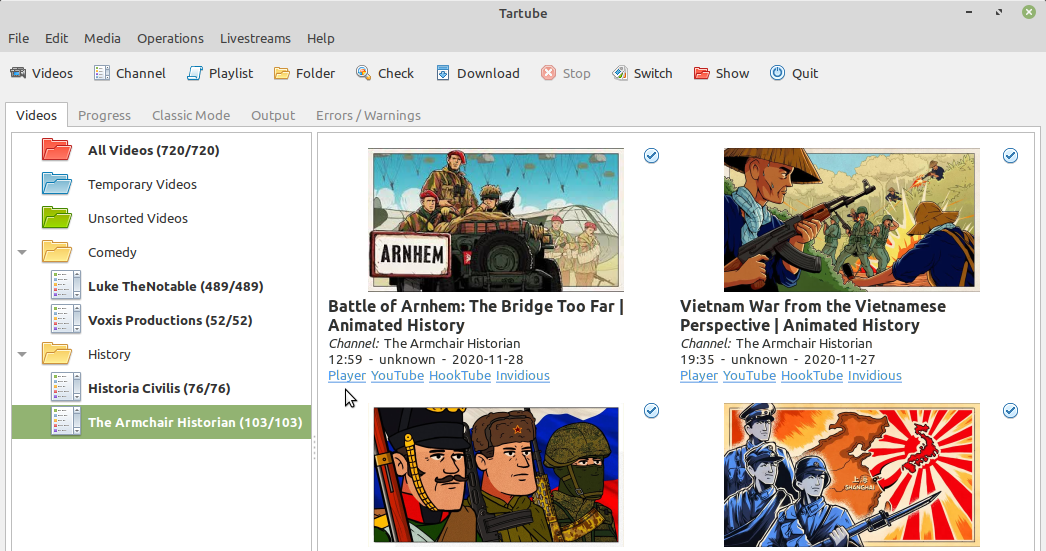Click the Vietnam War thumbnail image

tap(852, 219)
